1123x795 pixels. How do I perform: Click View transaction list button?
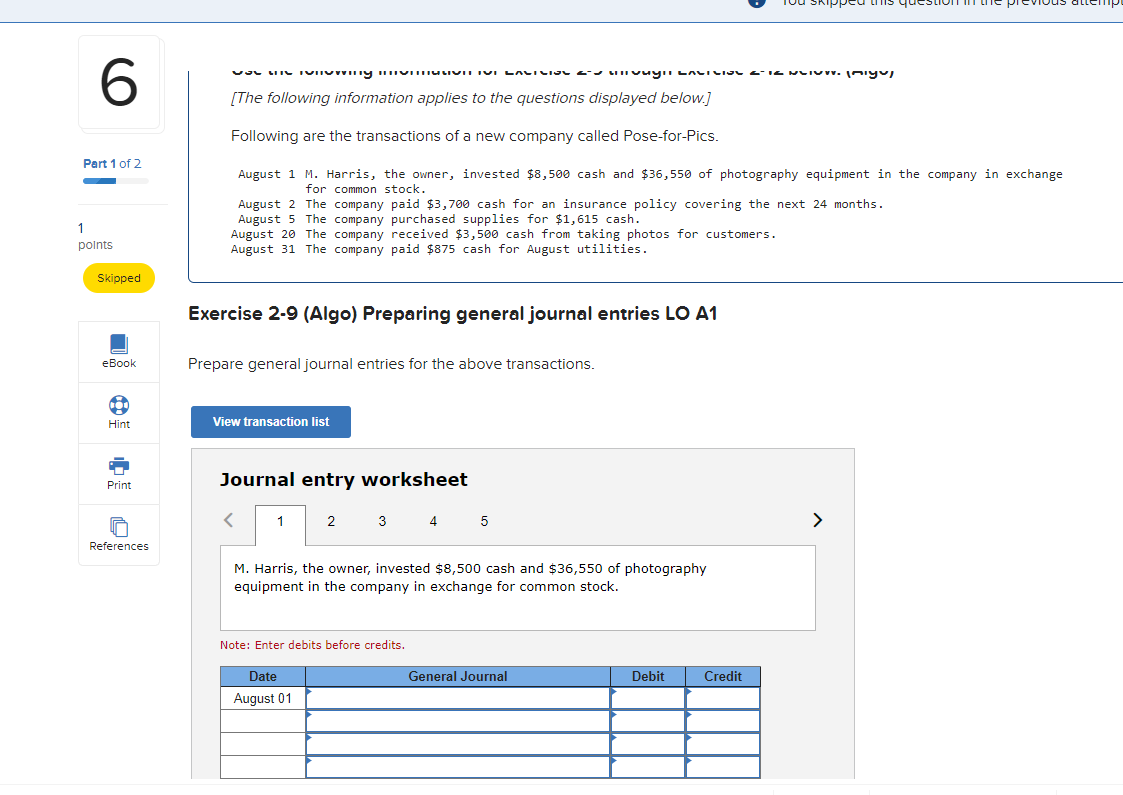tap(271, 422)
